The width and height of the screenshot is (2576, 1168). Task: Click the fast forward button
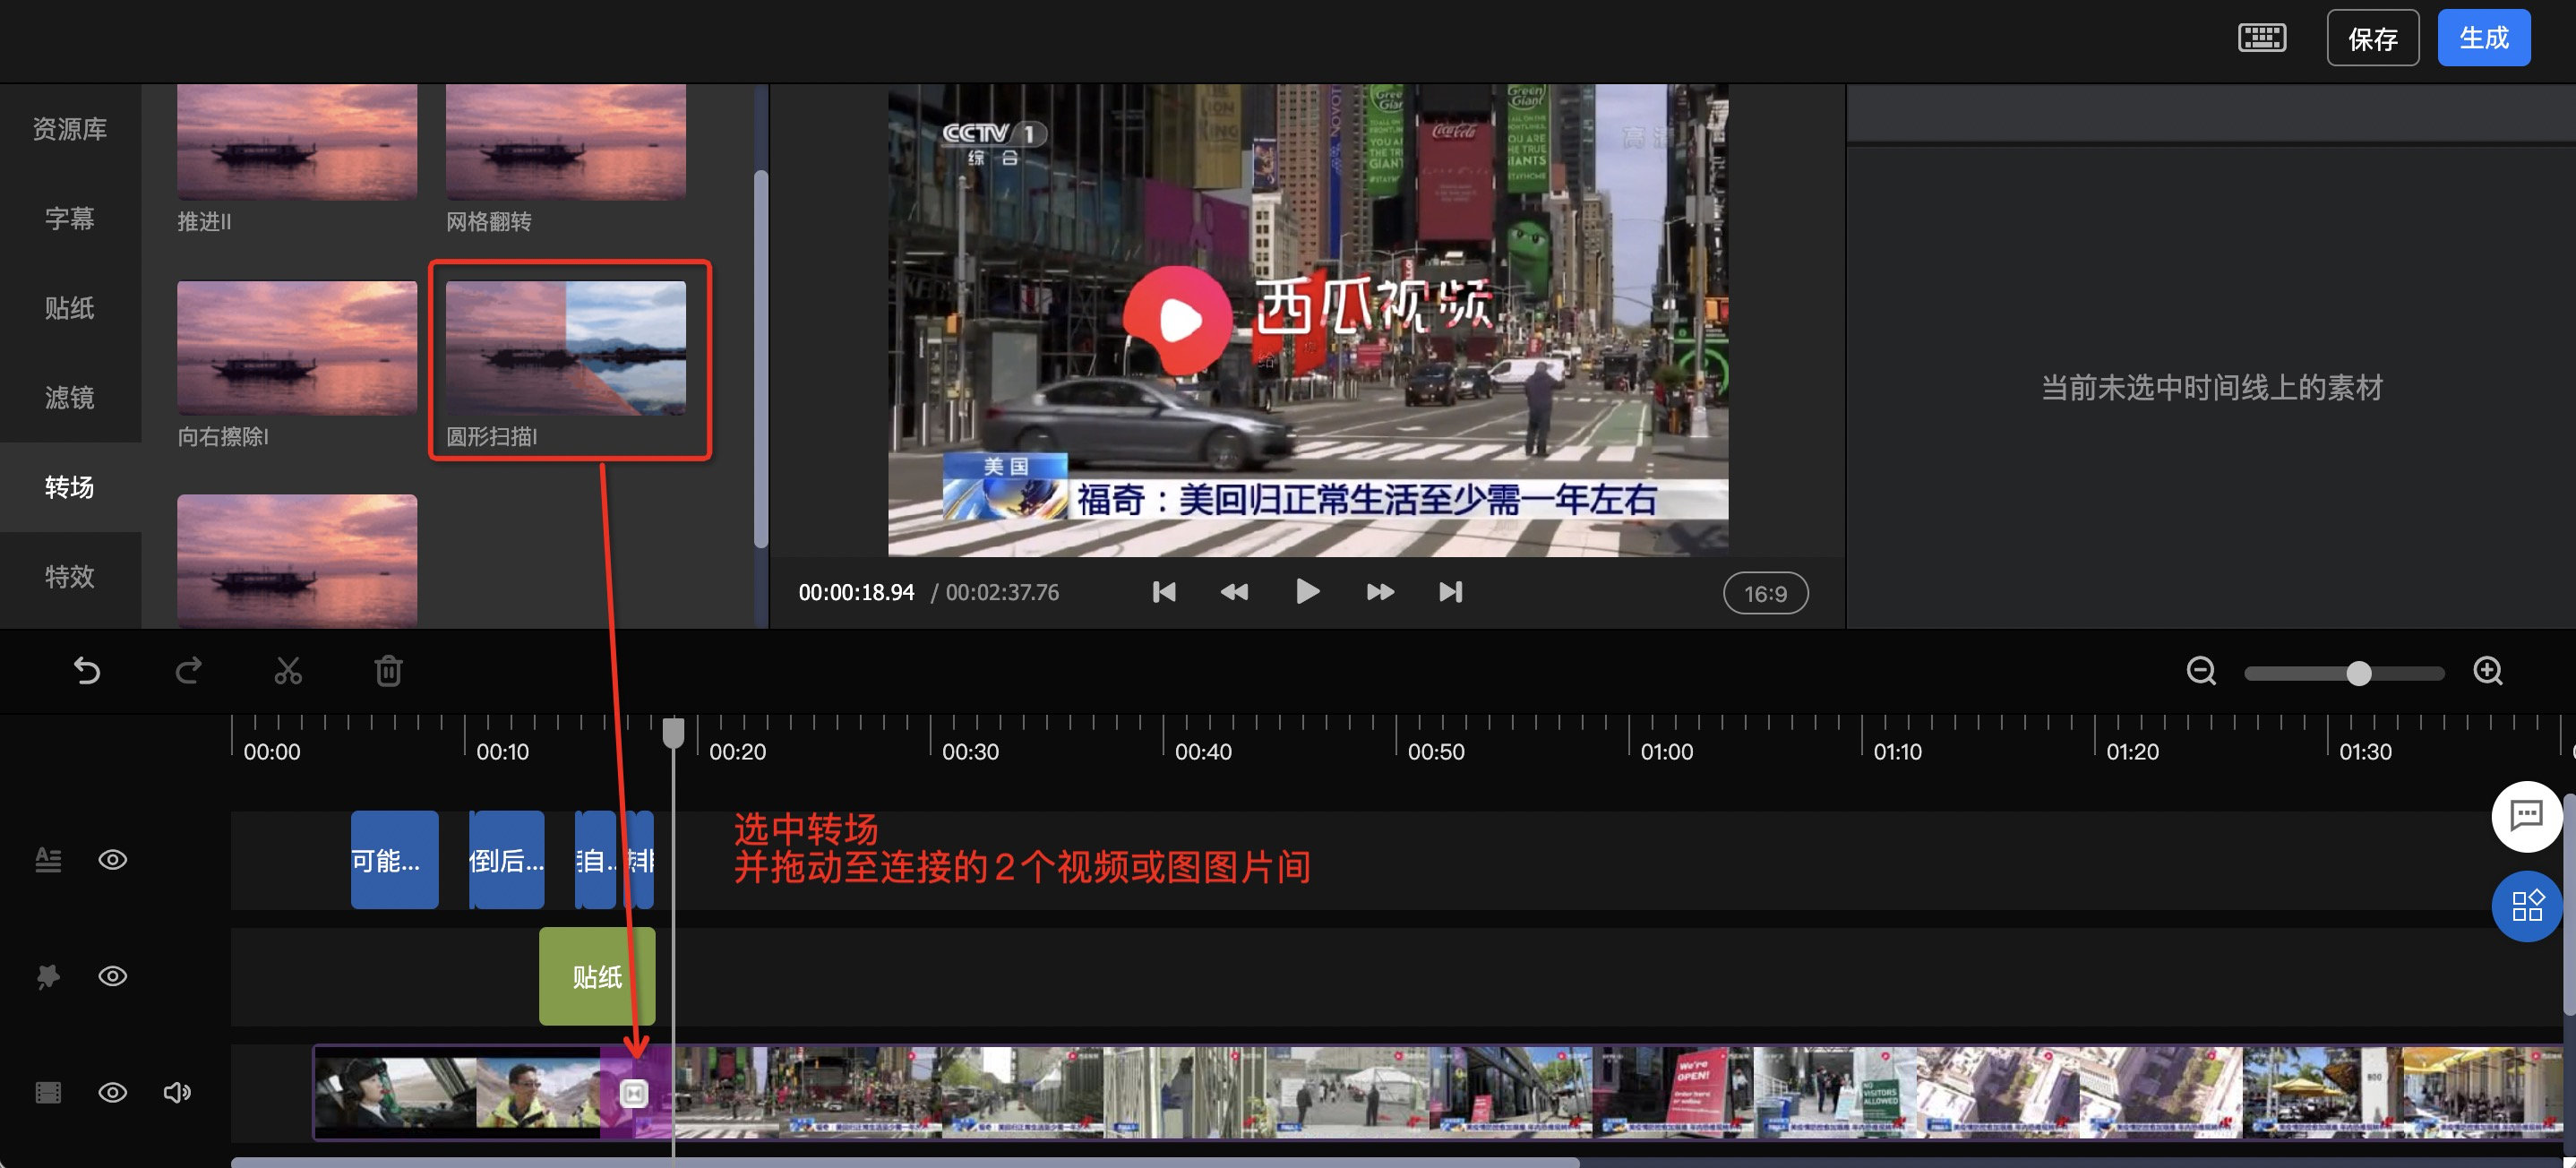coord(1380,592)
